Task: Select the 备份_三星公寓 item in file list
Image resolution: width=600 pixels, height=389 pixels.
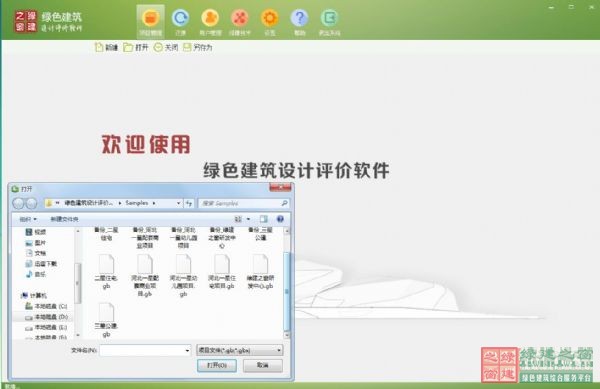Action: click(260, 234)
